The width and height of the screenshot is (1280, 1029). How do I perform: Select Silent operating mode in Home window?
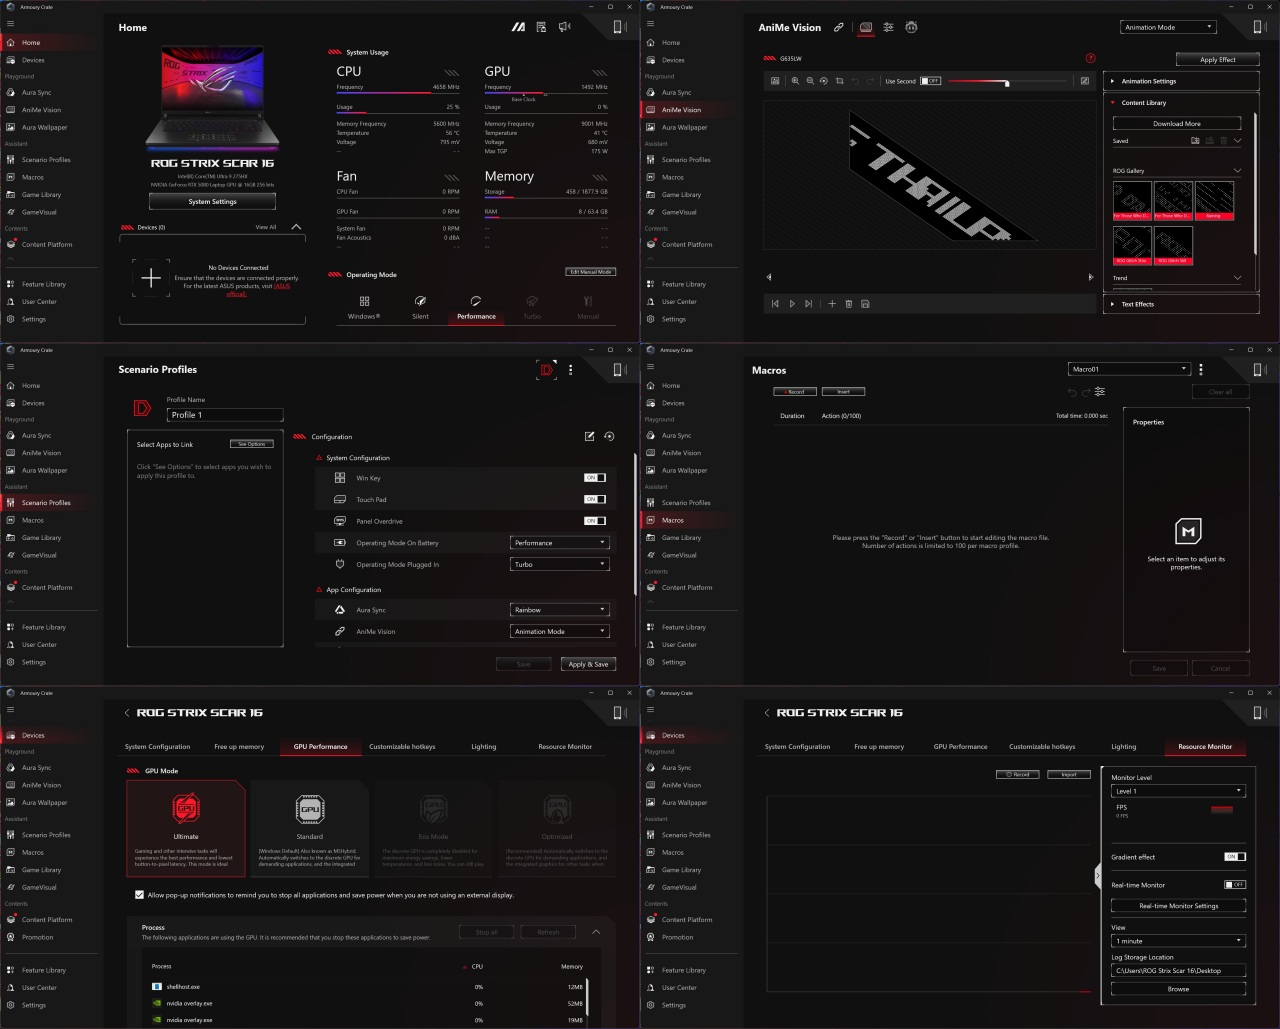(x=420, y=307)
